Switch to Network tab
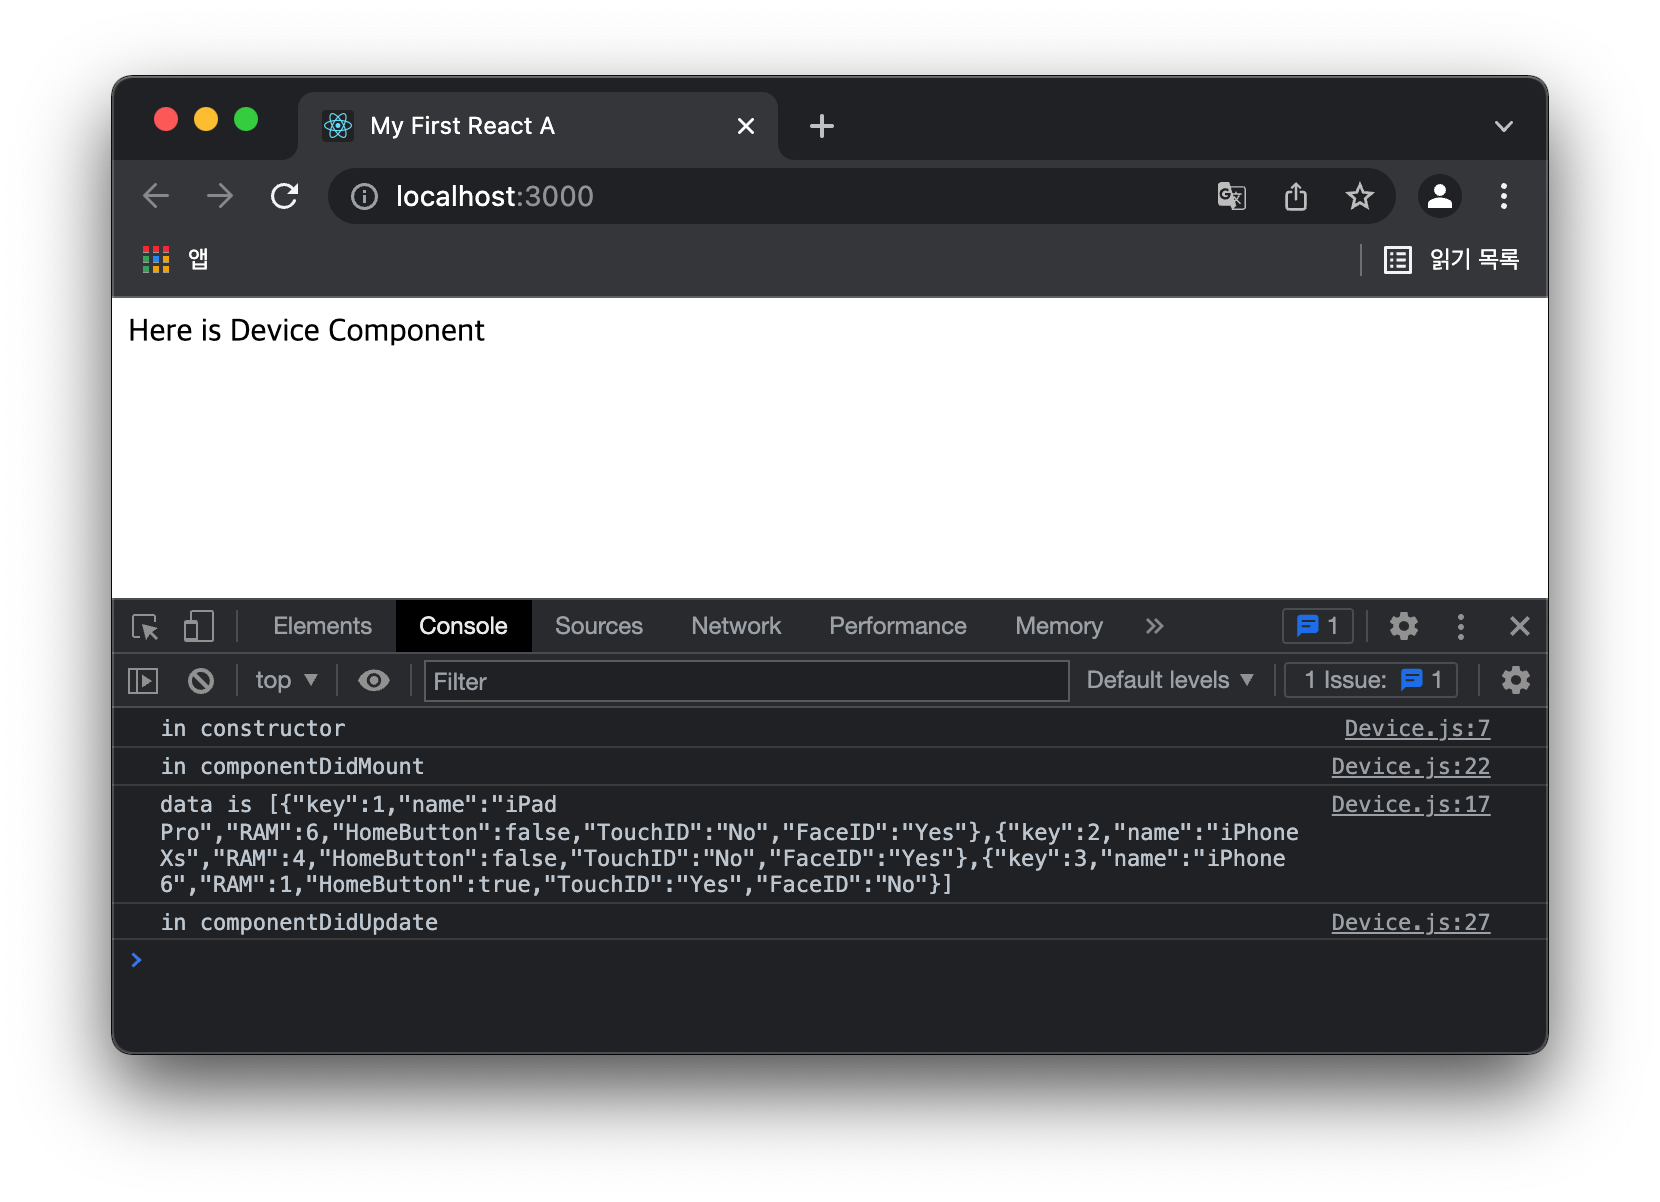The image size is (1660, 1202). [736, 626]
